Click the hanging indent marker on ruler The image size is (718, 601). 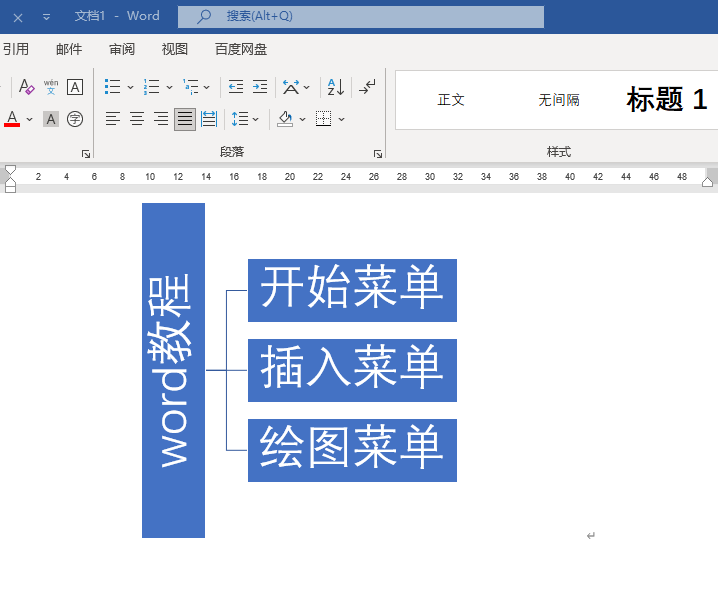(10, 182)
